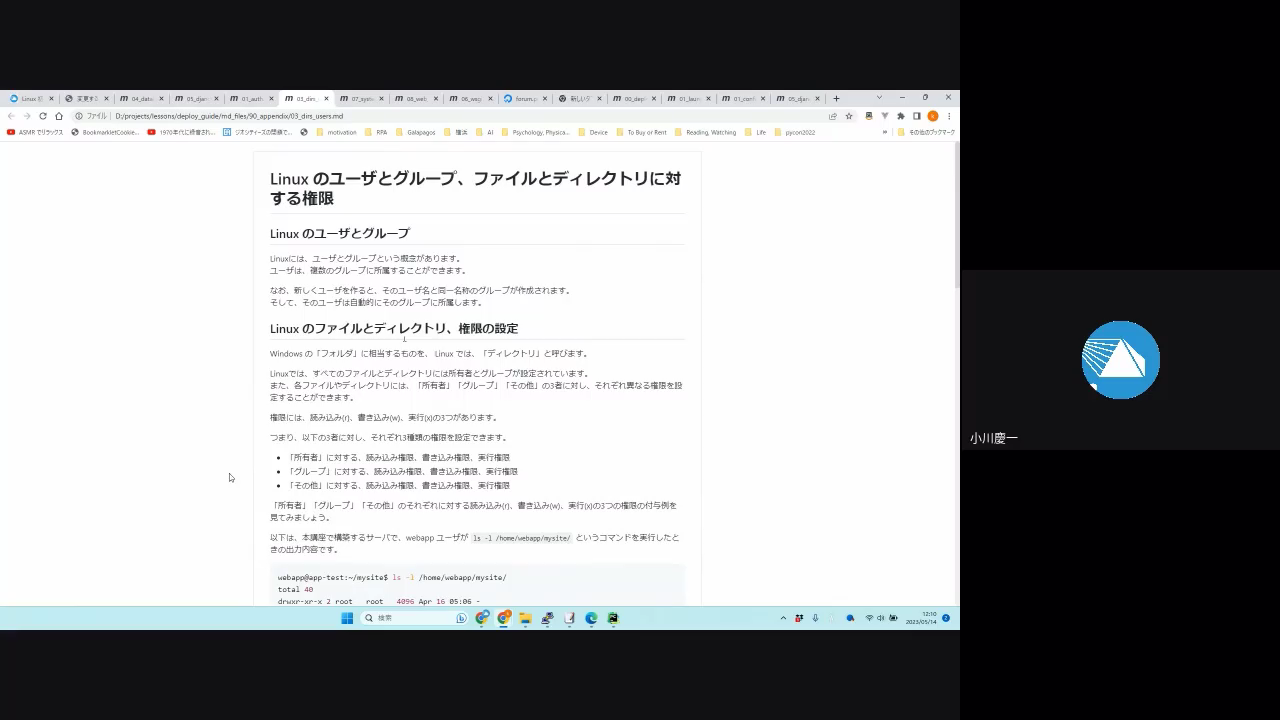Launch Microsoft Edge from the taskbar

591,618
